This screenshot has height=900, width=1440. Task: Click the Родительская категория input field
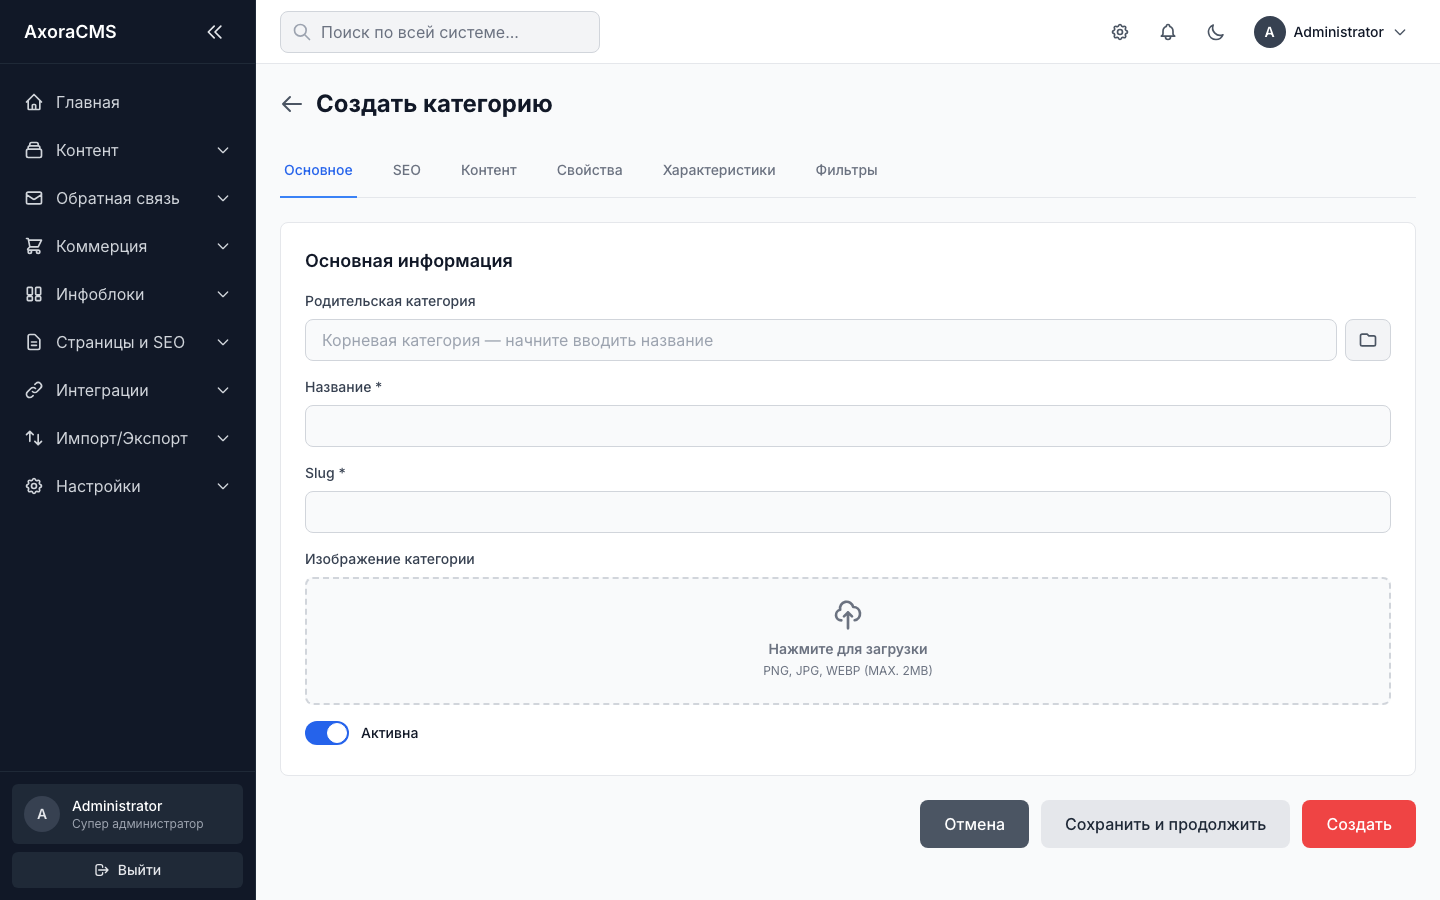pos(821,340)
